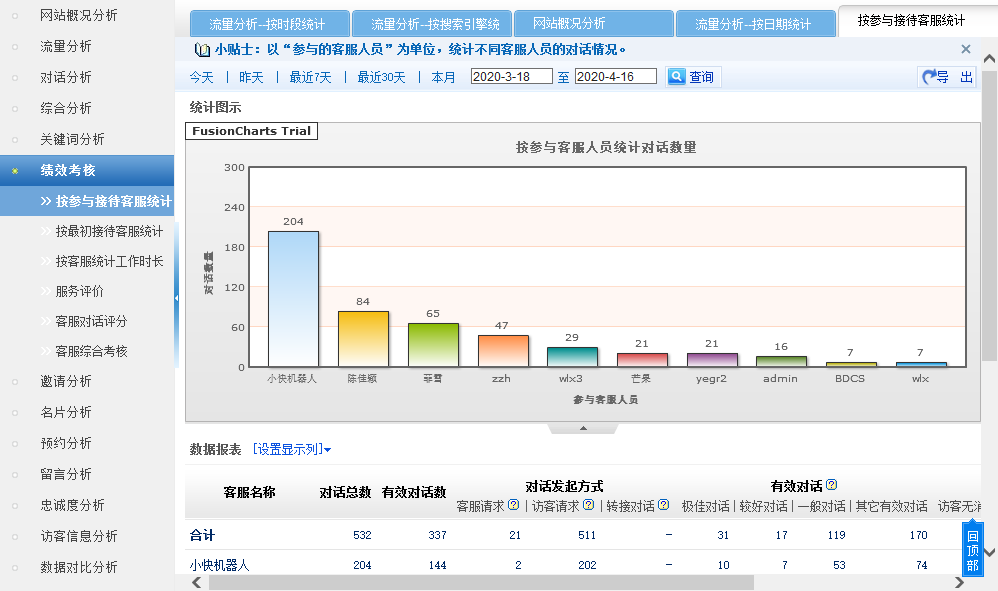Click help icon next to 客服请求

[x=514, y=506]
